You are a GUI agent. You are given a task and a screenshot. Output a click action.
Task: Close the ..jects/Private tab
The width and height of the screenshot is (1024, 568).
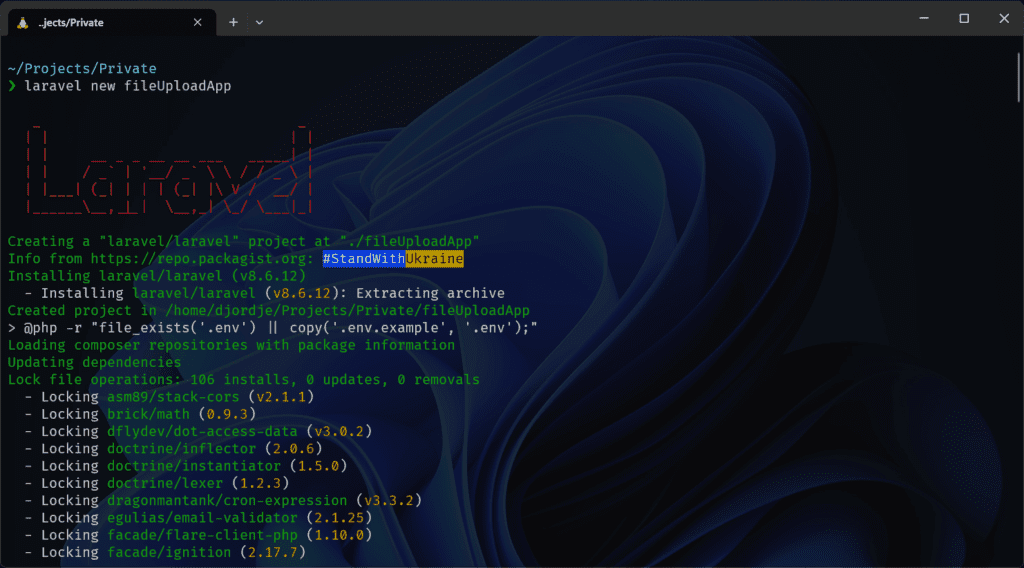(197, 23)
